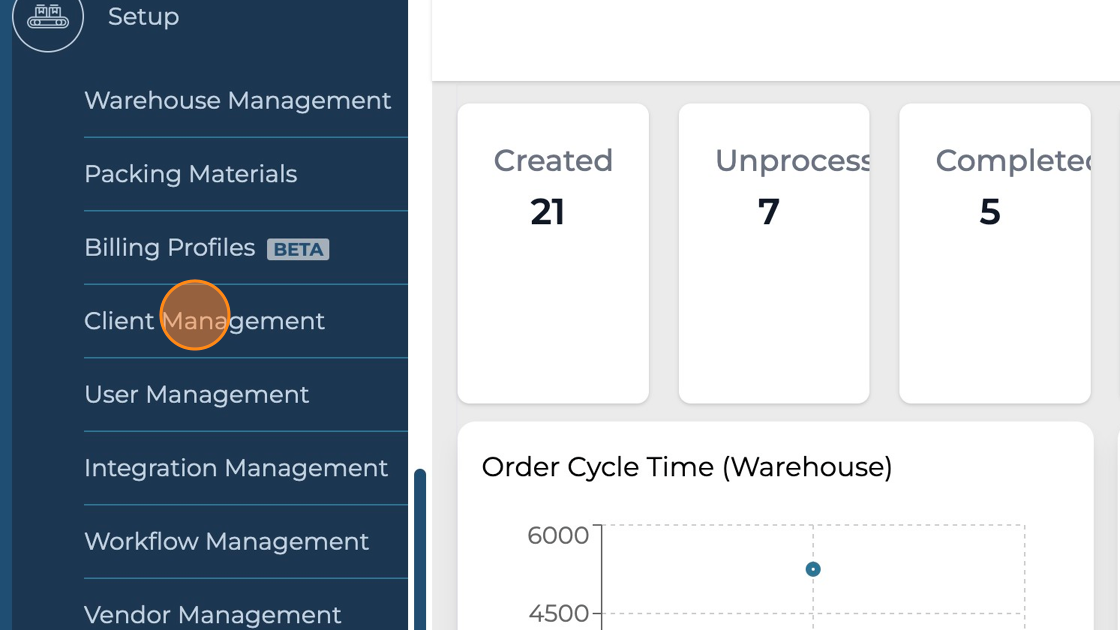Open the Setup section label
The height and width of the screenshot is (630, 1120).
click(x=143, y=17)
